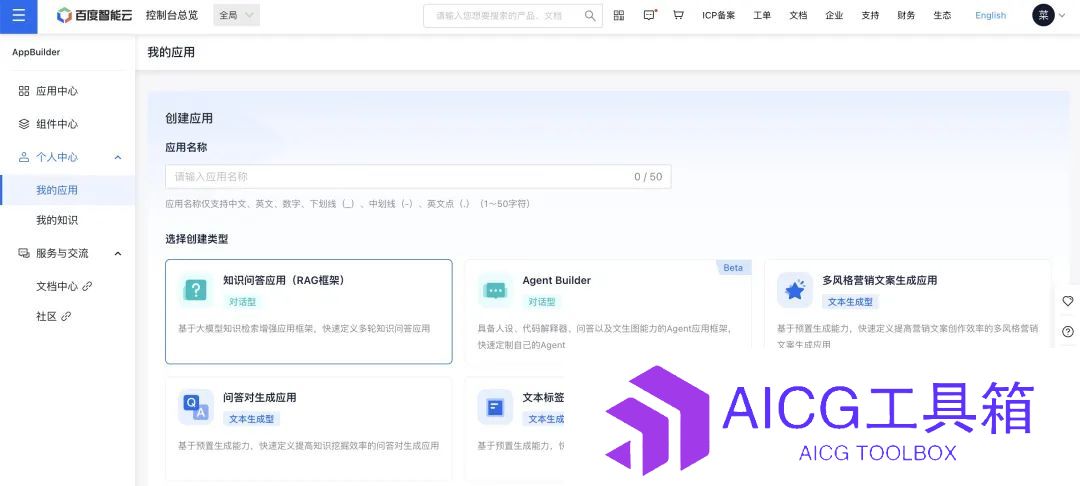
Task: Click the Beta badge
Action: coord(734,267)
